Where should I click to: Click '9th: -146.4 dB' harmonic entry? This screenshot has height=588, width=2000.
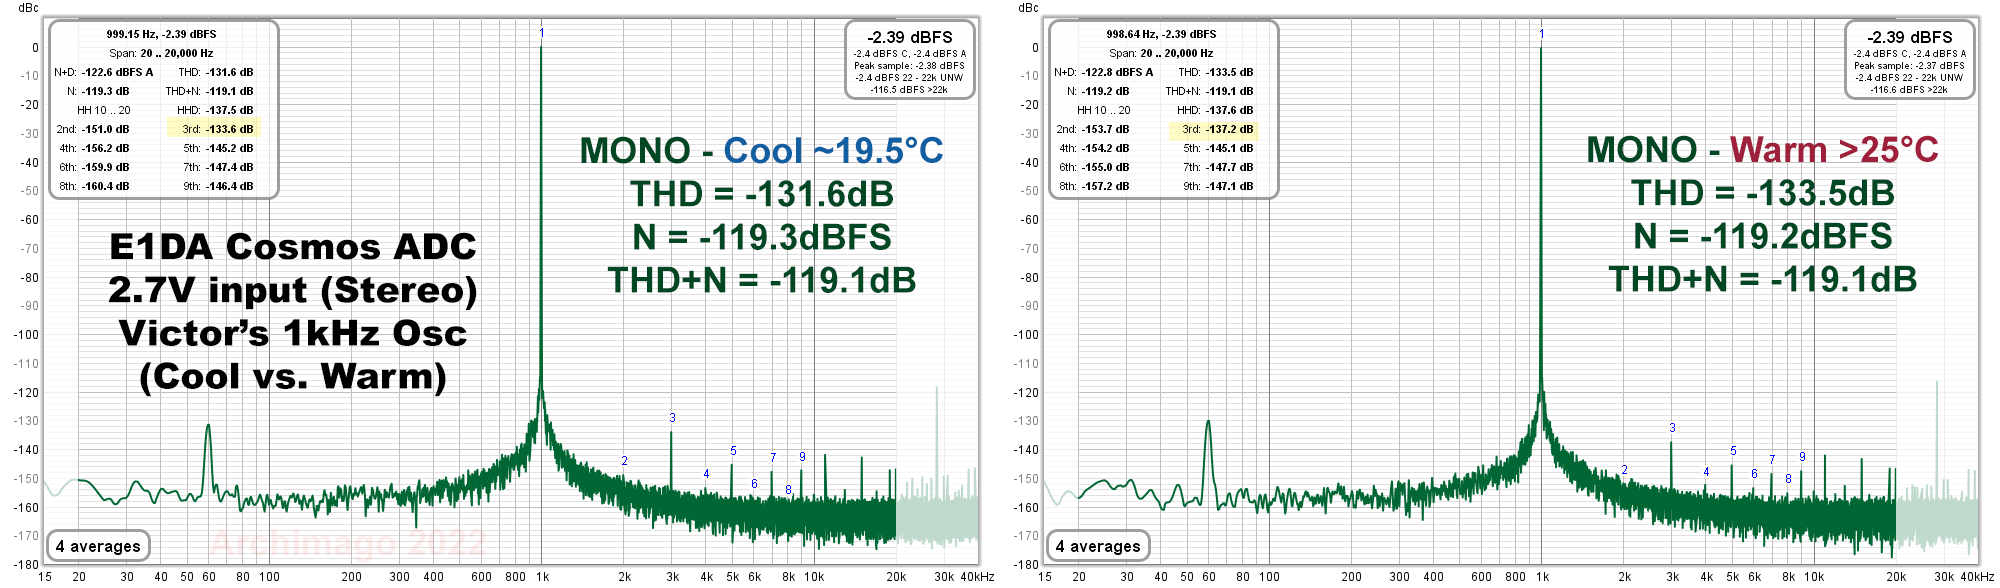point(218,186)
